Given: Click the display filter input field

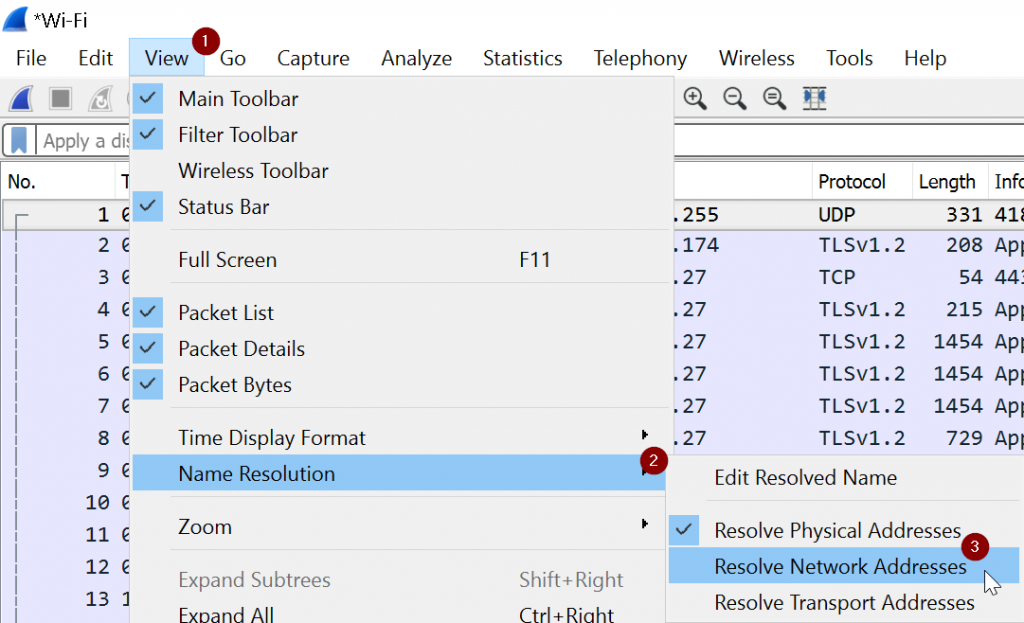Looking at the screenshot, I should [x=85, y=140].
